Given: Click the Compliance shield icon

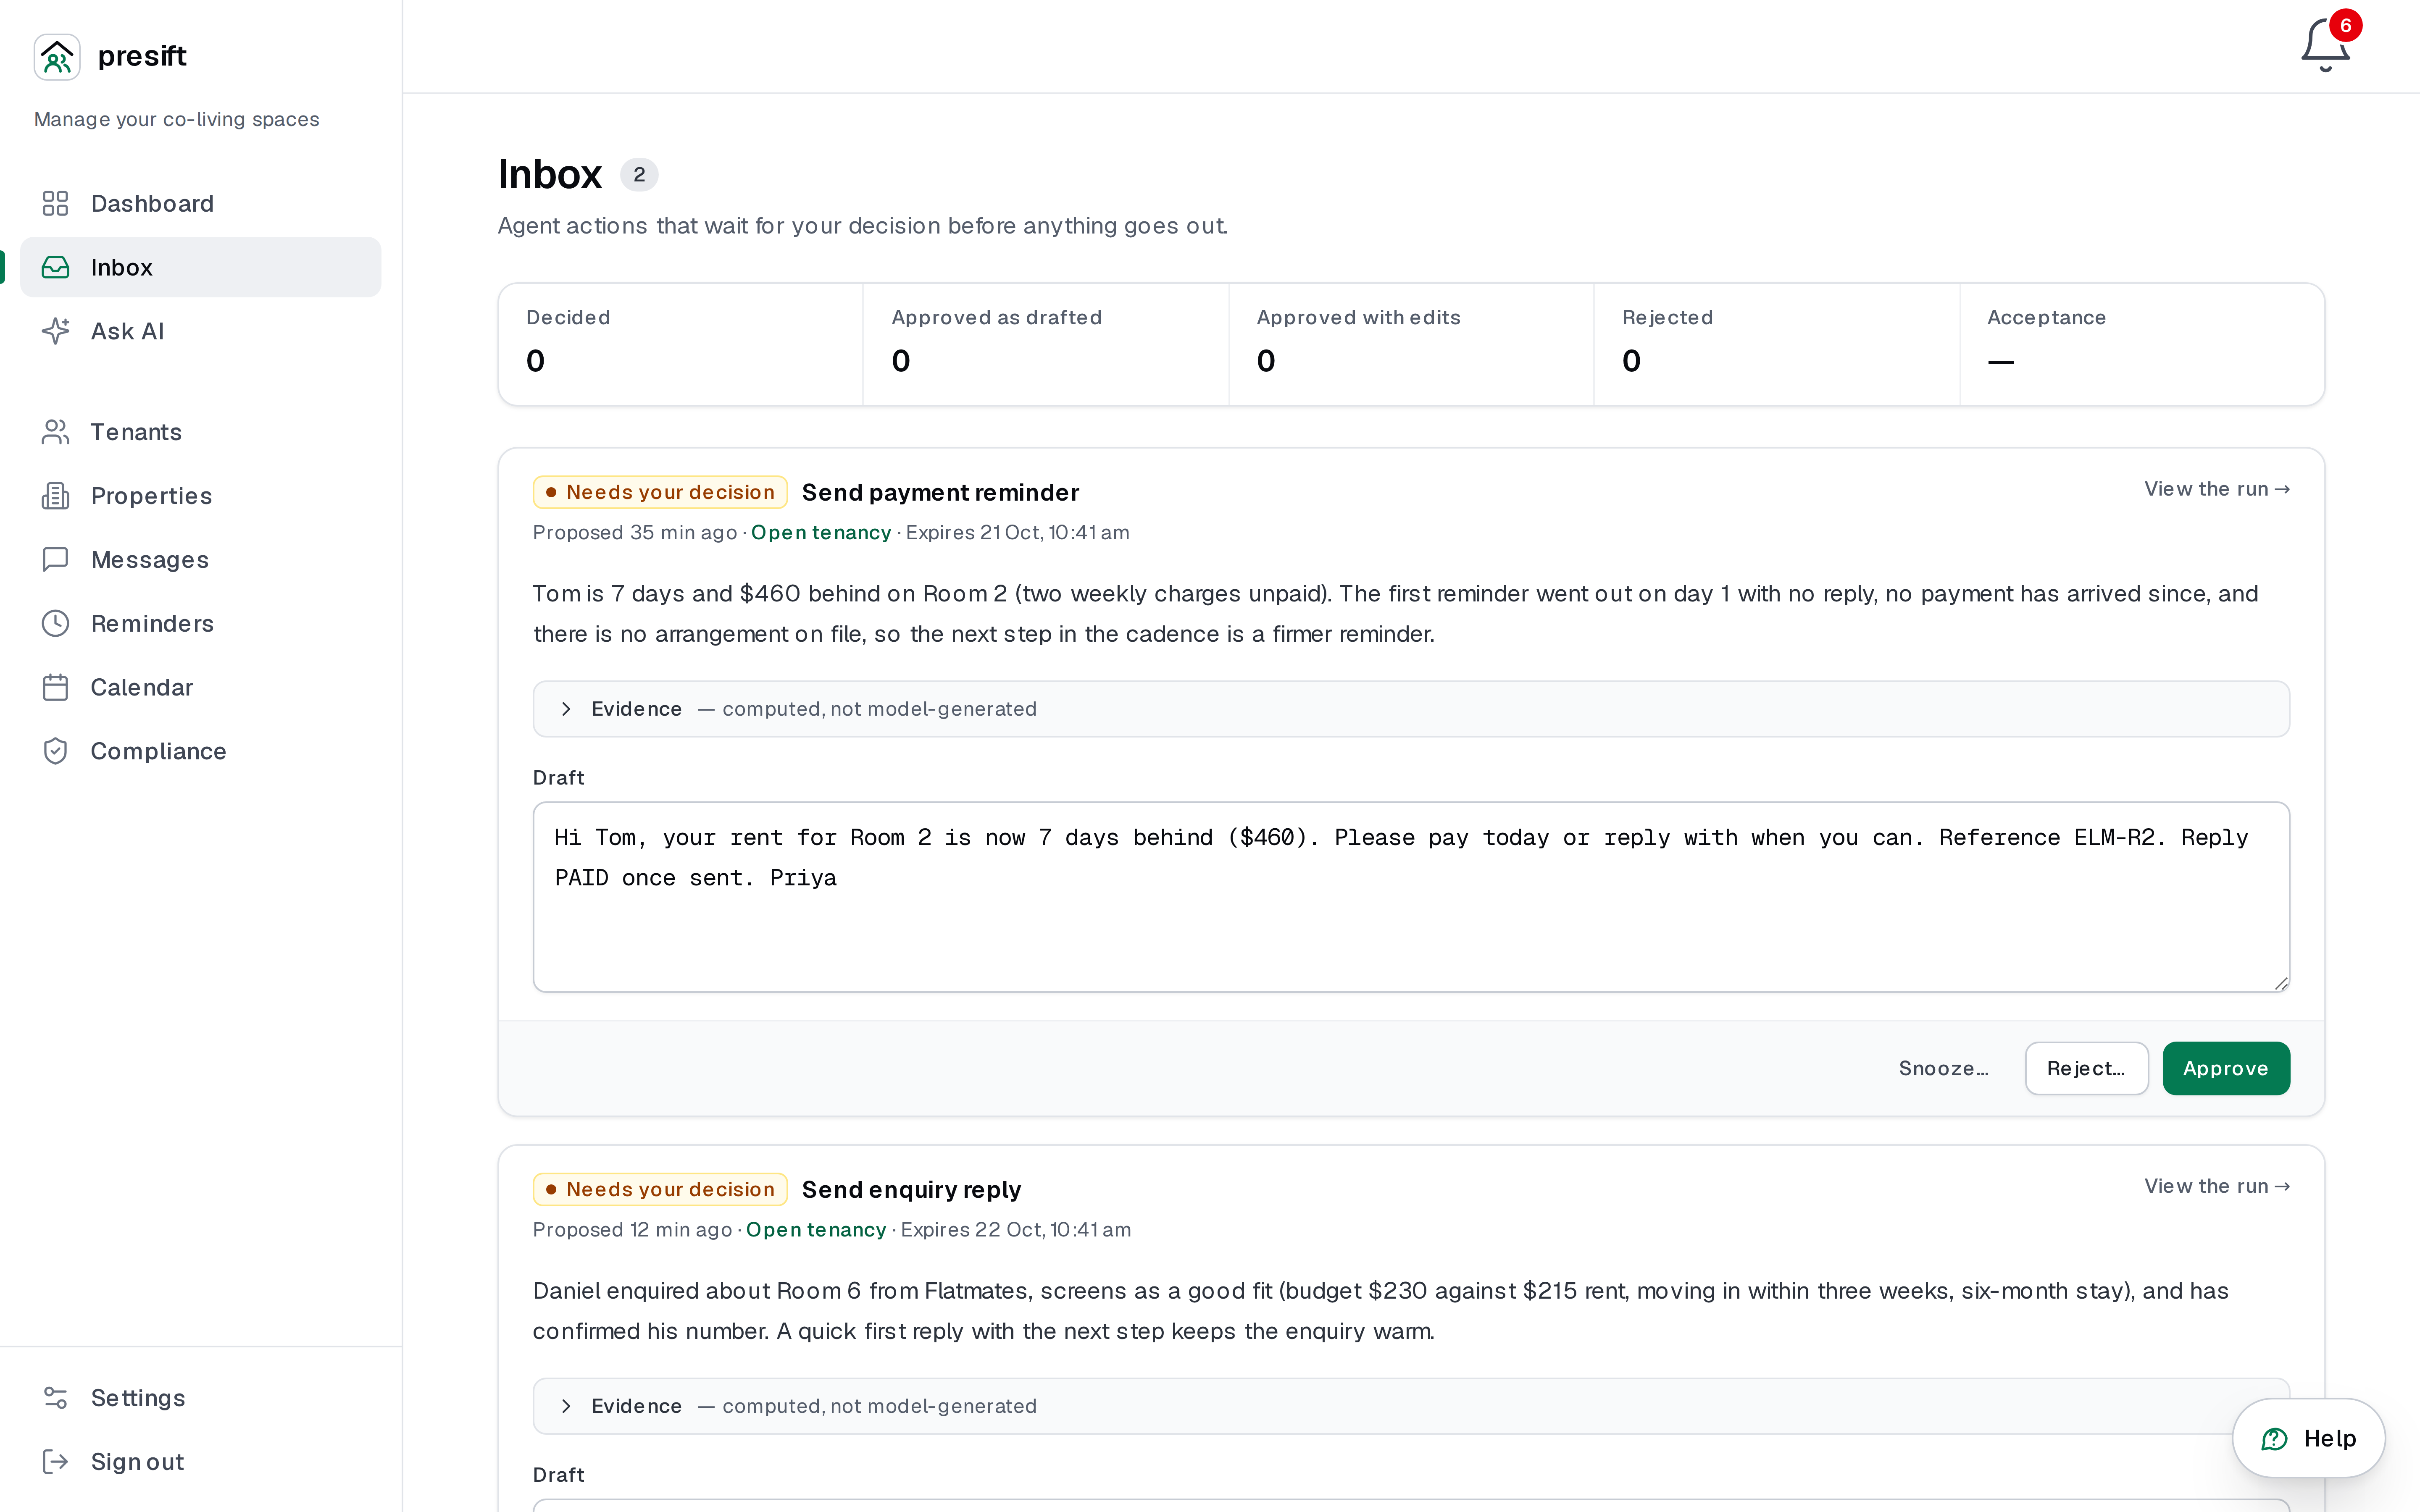Looking at the screenshot, I should pos(55,751).
